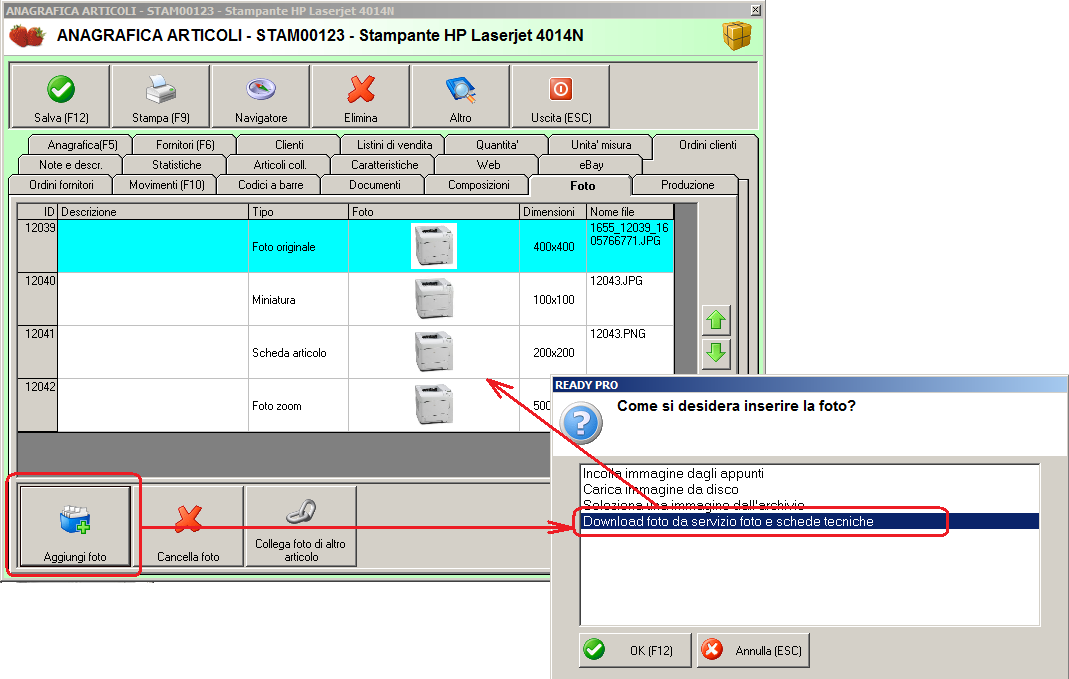Click Annulla (ESC) in Ready Pro dialog
This screenshot has height=679, width=1069.
pos(753,650)
